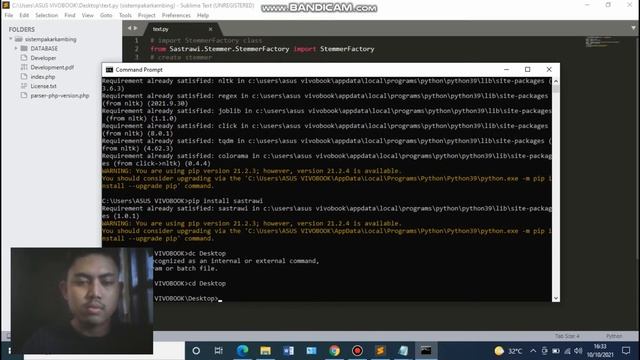Click Command Prompt scrollbar up arrow
The width and height of the screenshot is (640, 360).
pos(556,81)
